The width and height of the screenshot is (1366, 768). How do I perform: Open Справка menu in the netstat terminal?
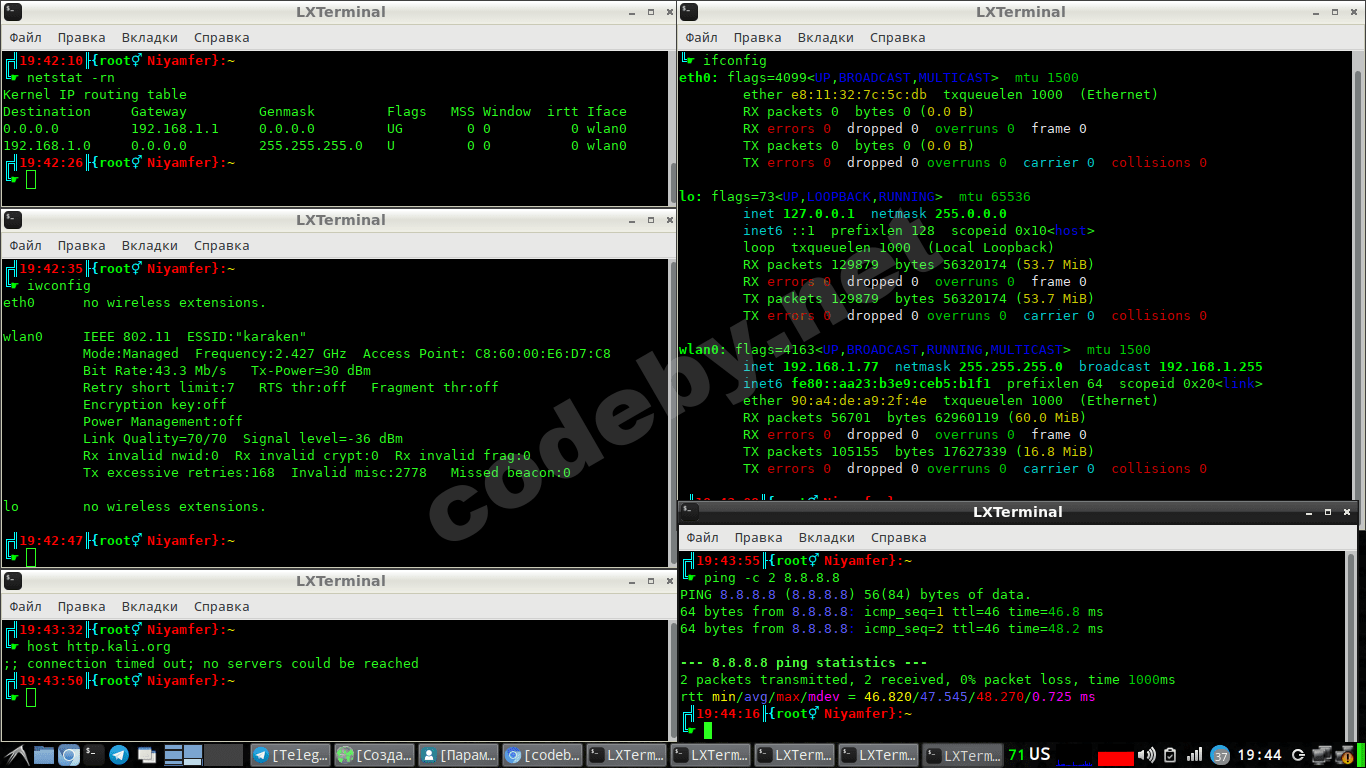(x=221, y=38)
